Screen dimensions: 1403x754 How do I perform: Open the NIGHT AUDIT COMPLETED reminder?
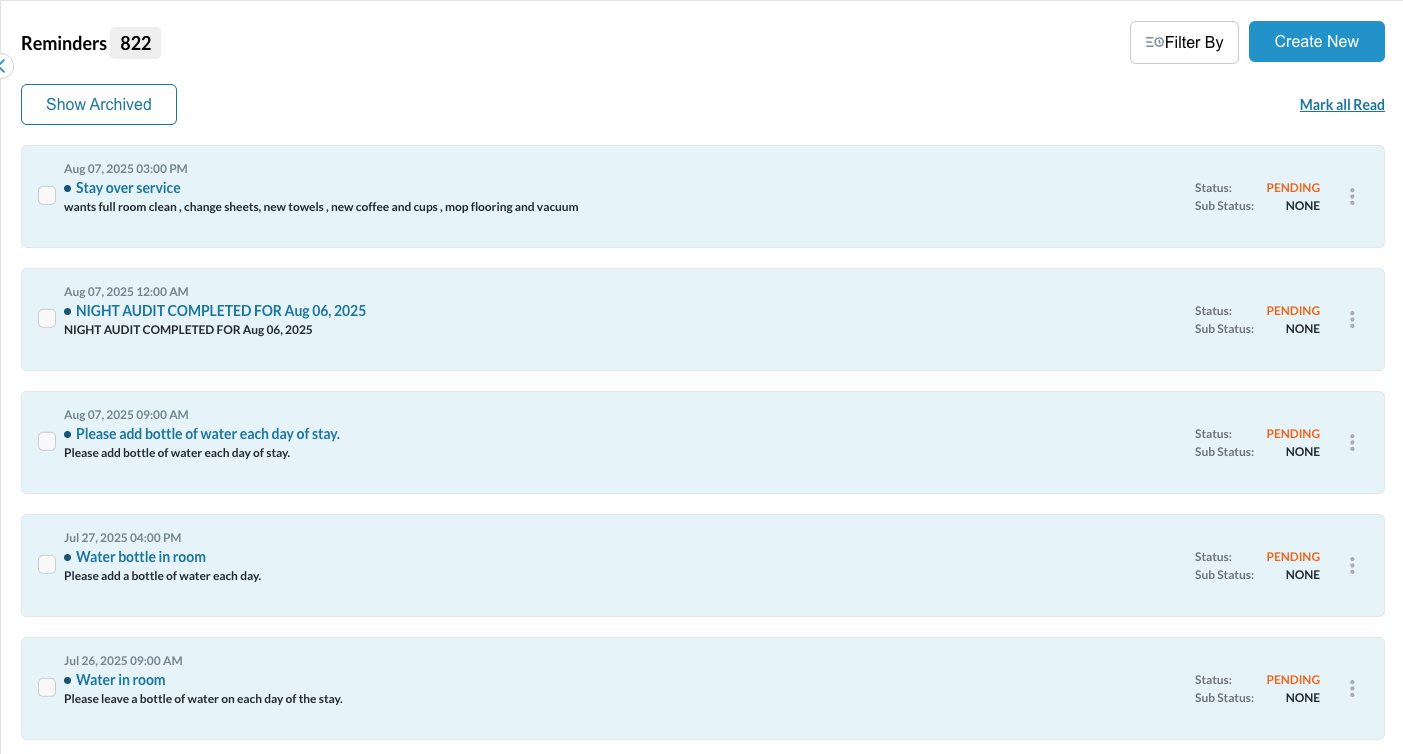pos(221,311)
